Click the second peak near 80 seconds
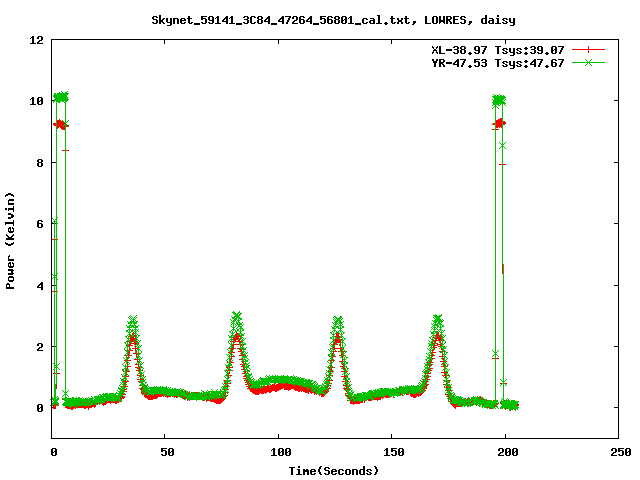The image size is (640, 480). pos(237,316)
